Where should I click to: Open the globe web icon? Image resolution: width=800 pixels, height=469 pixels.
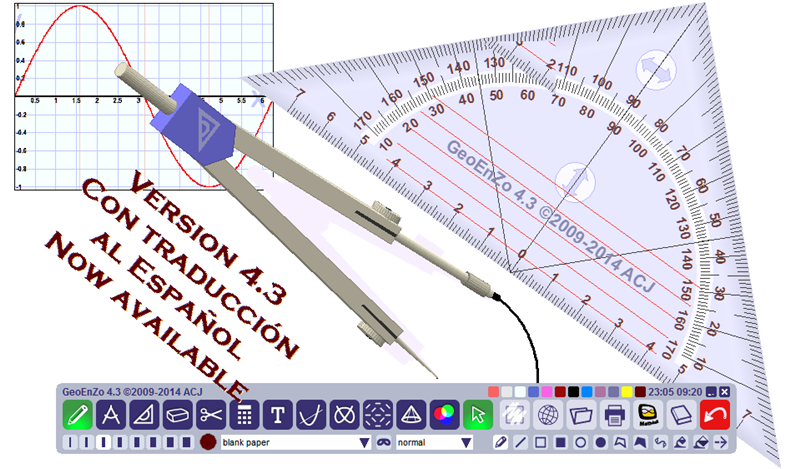pyautogui.click(x=548, y=414)
